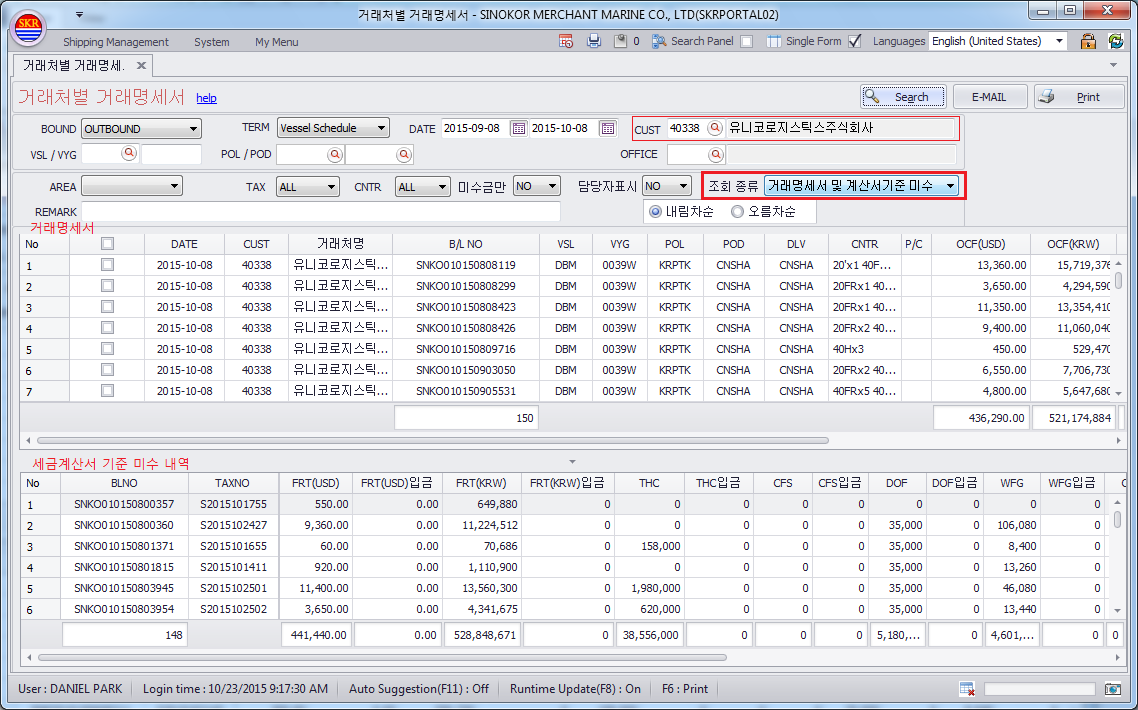Screen dimensions: 1138x710
Task: Open the 조회 종류 dropdown
Action: click(x=861, y=186)
